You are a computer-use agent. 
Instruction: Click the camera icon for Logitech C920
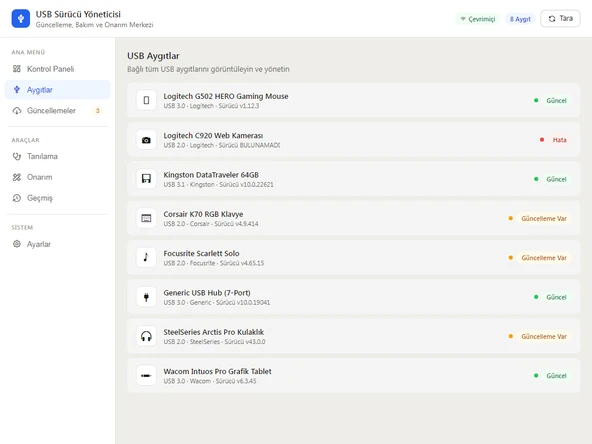(146, 140)
